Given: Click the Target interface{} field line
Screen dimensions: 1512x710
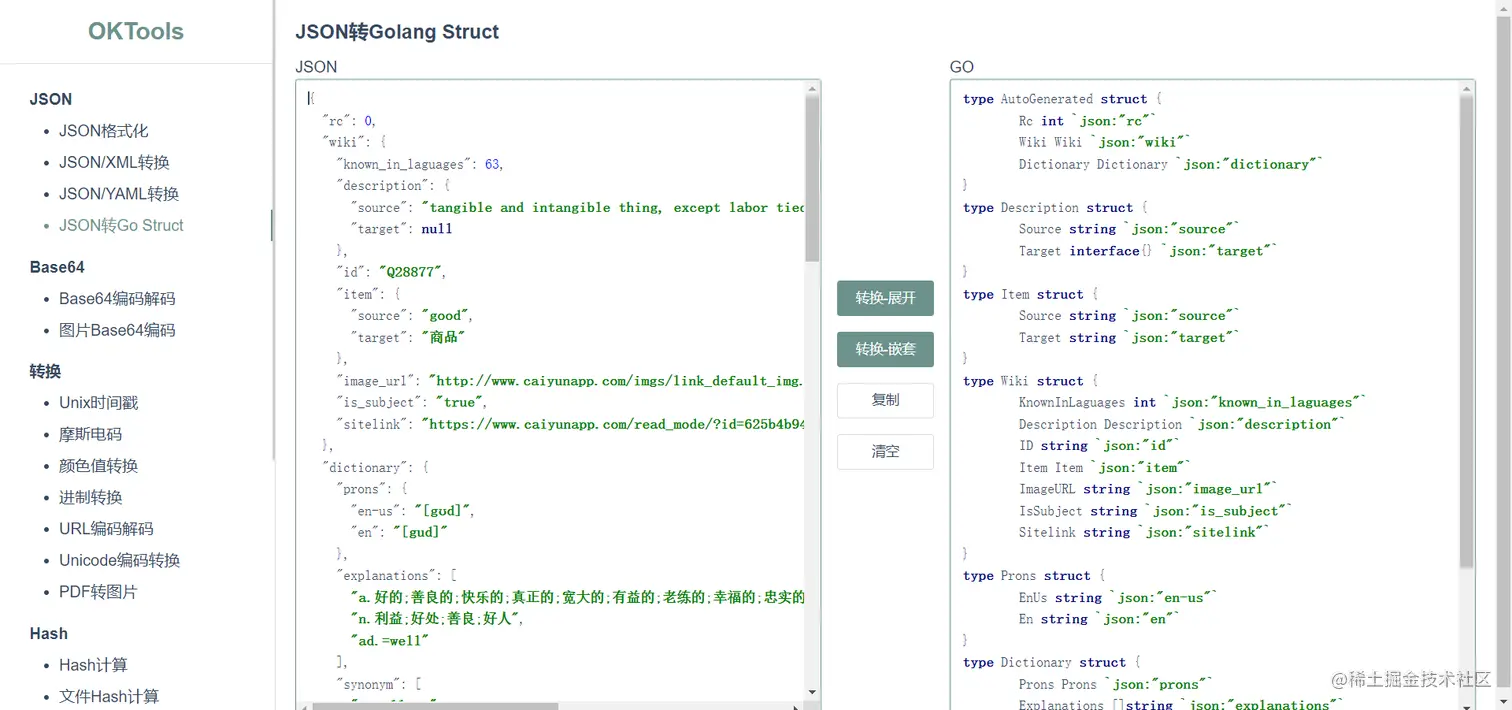Looking at the screenshot, I should [x=1149, y=251].
